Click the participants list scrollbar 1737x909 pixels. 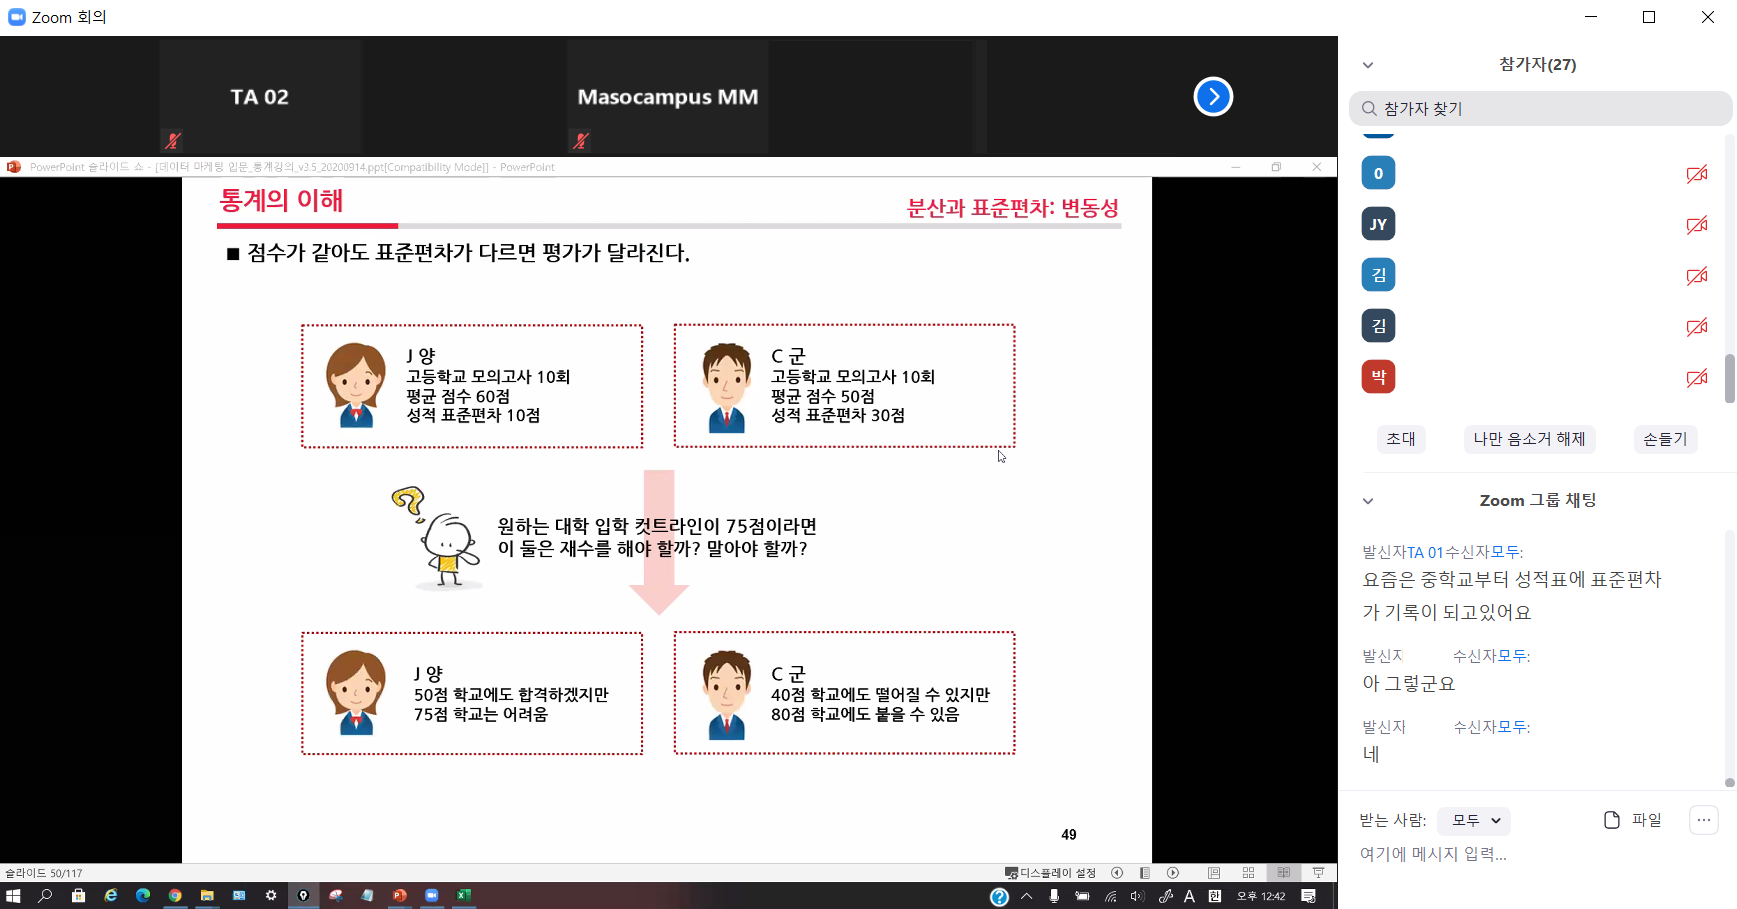1729,378
